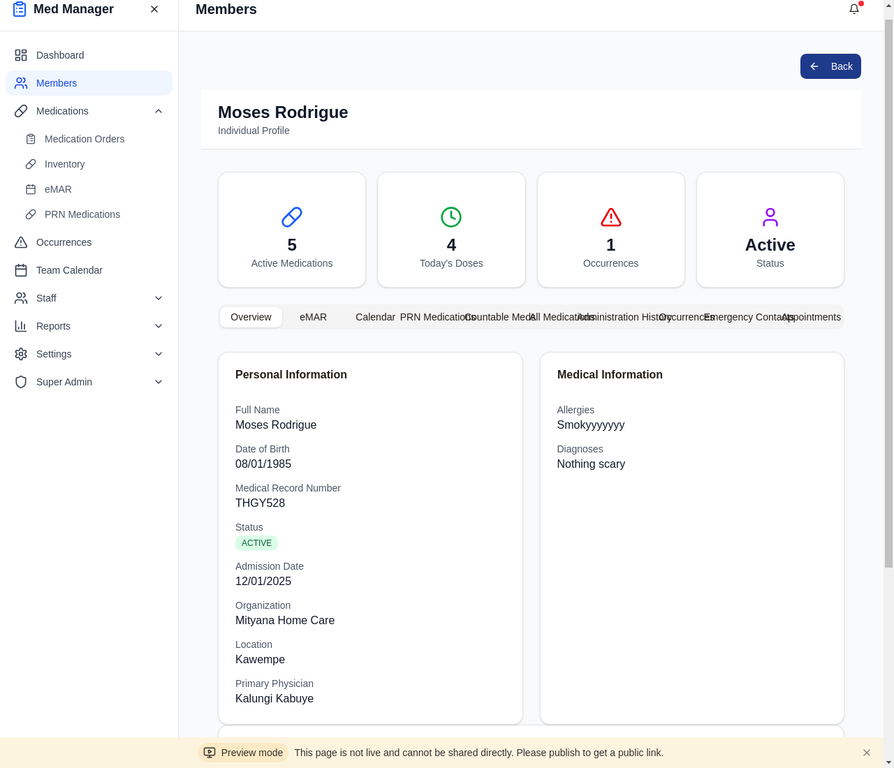Click the pill icon on Active Medications card
Image resolution: width=894 pixels, height=768 pixels.
[291, 217]
